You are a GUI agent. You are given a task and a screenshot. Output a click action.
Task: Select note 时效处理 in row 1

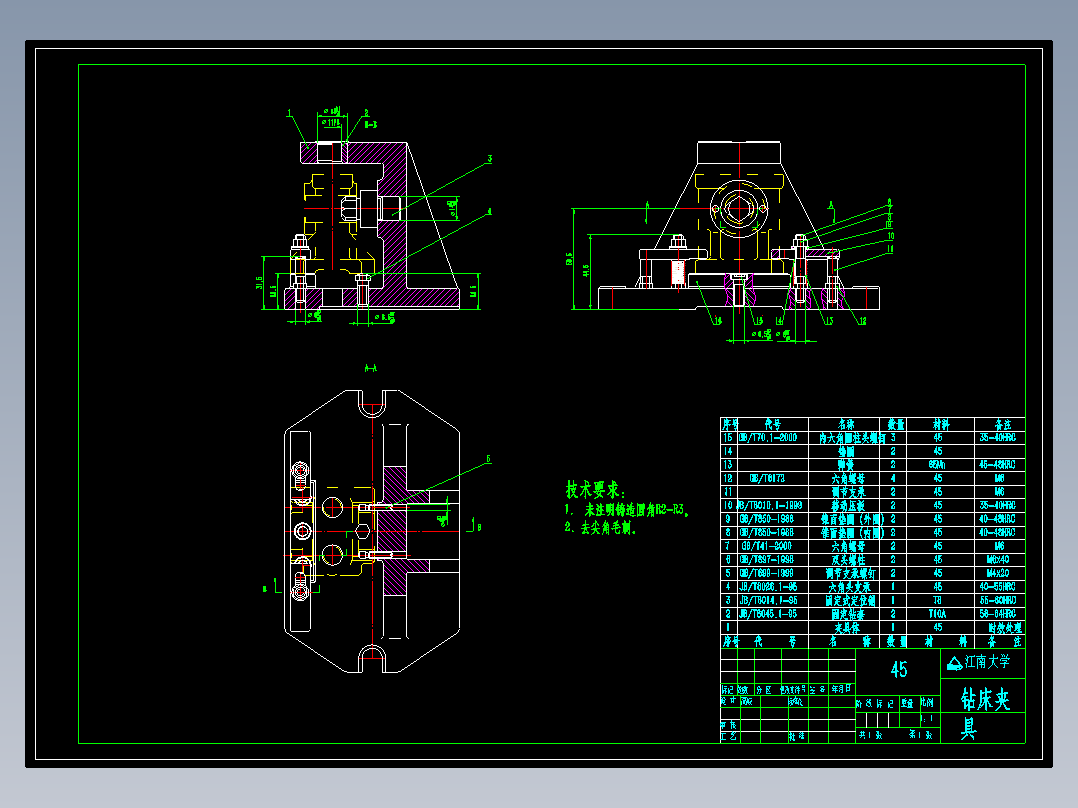[1005, 628]
